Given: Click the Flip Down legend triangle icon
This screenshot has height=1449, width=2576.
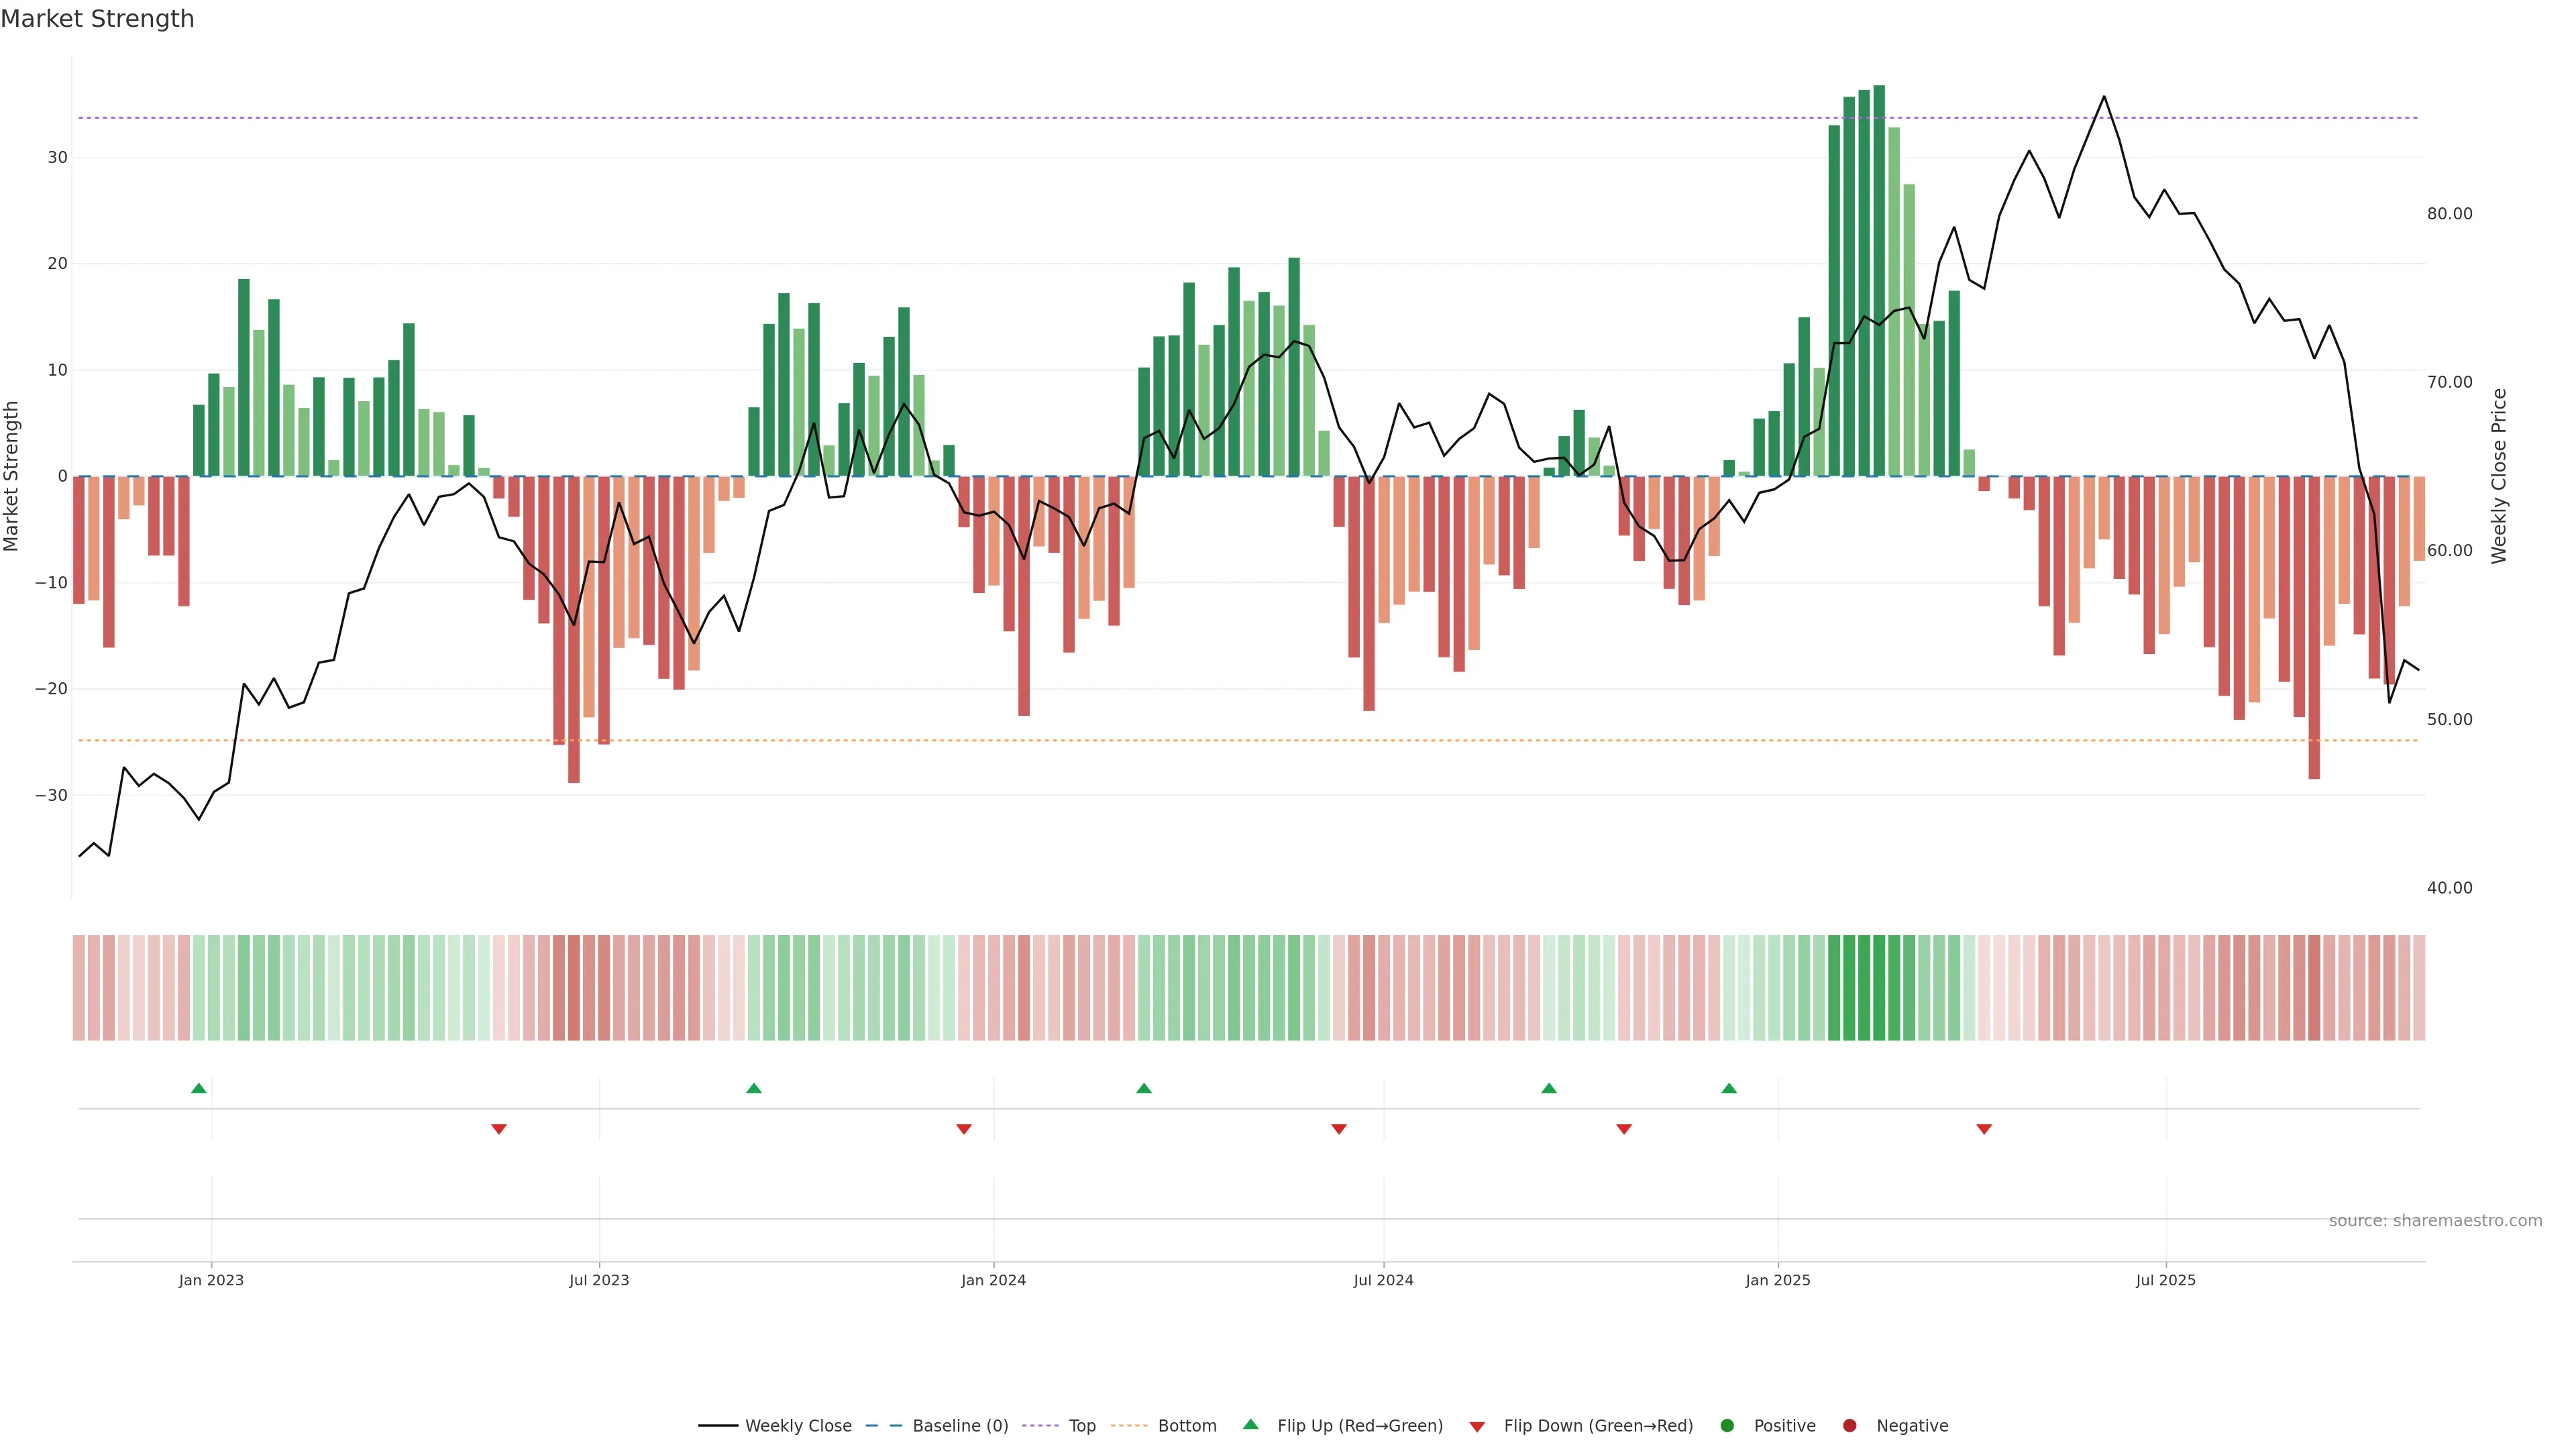Looking at the screenshot, I should pos(1477,1427).
